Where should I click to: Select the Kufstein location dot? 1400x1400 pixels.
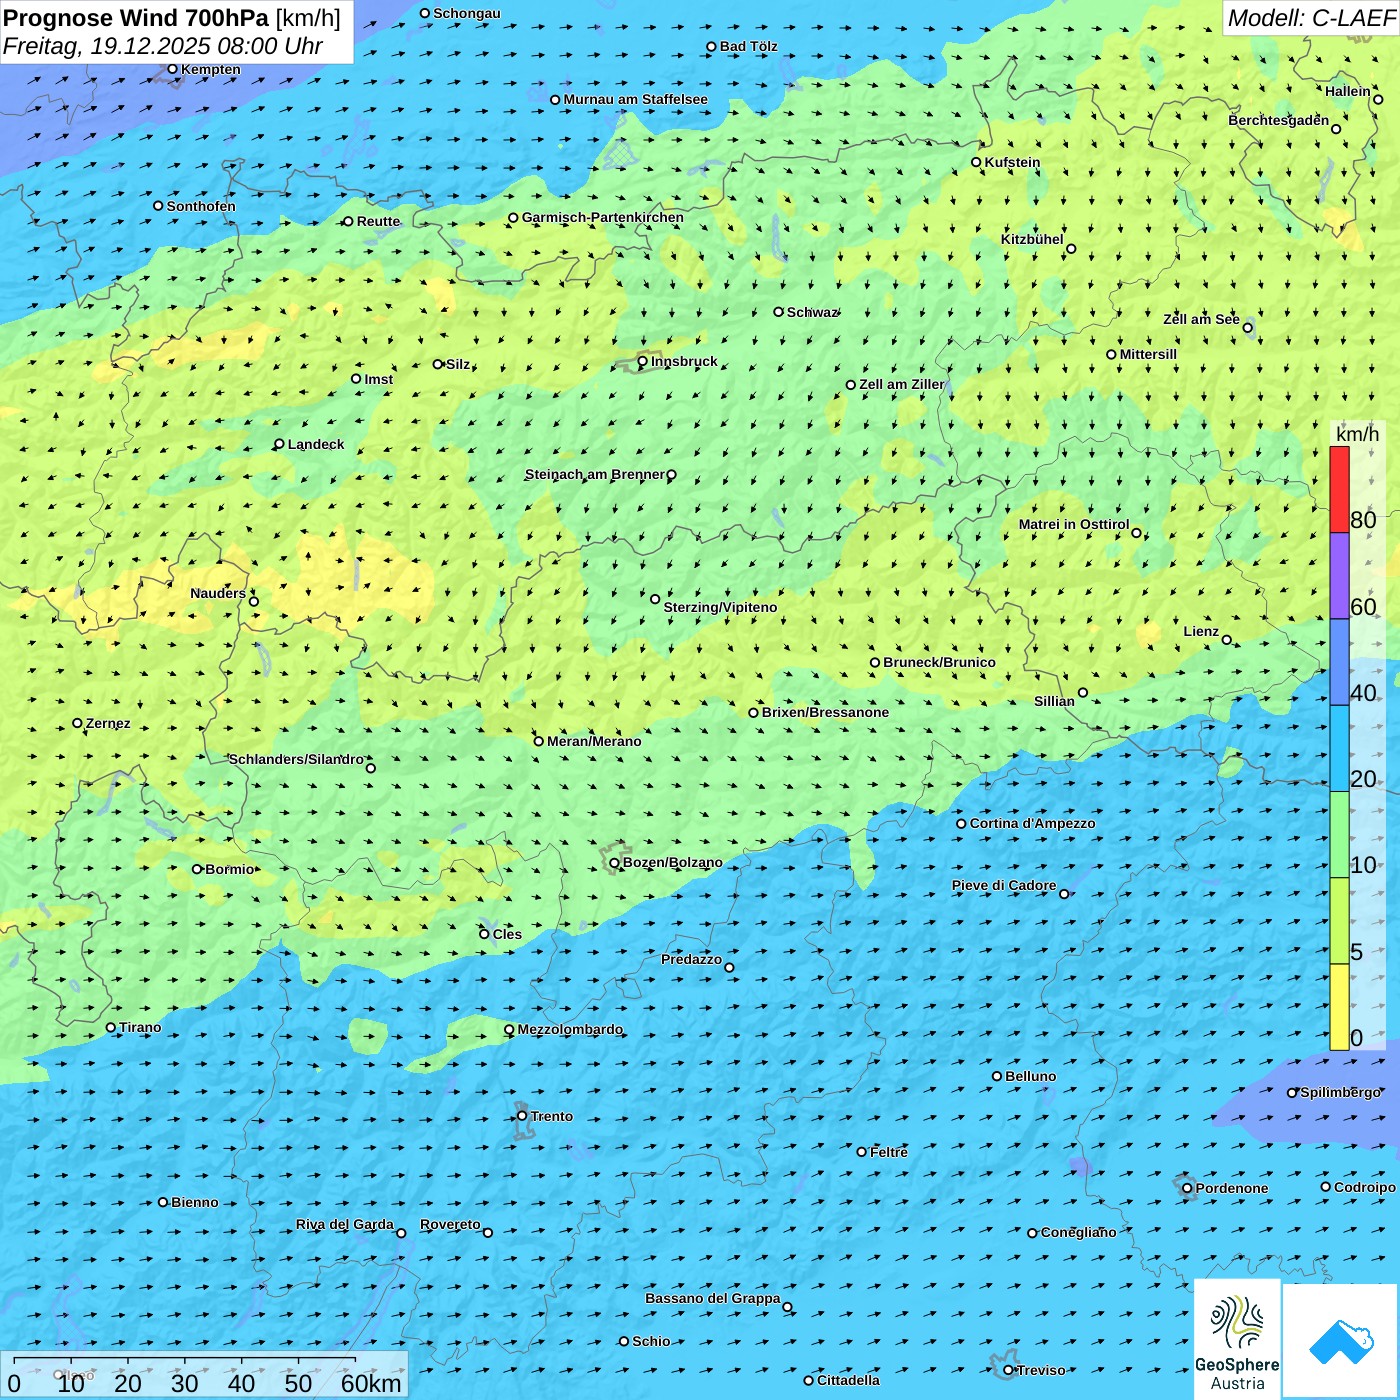coord(977,162)
